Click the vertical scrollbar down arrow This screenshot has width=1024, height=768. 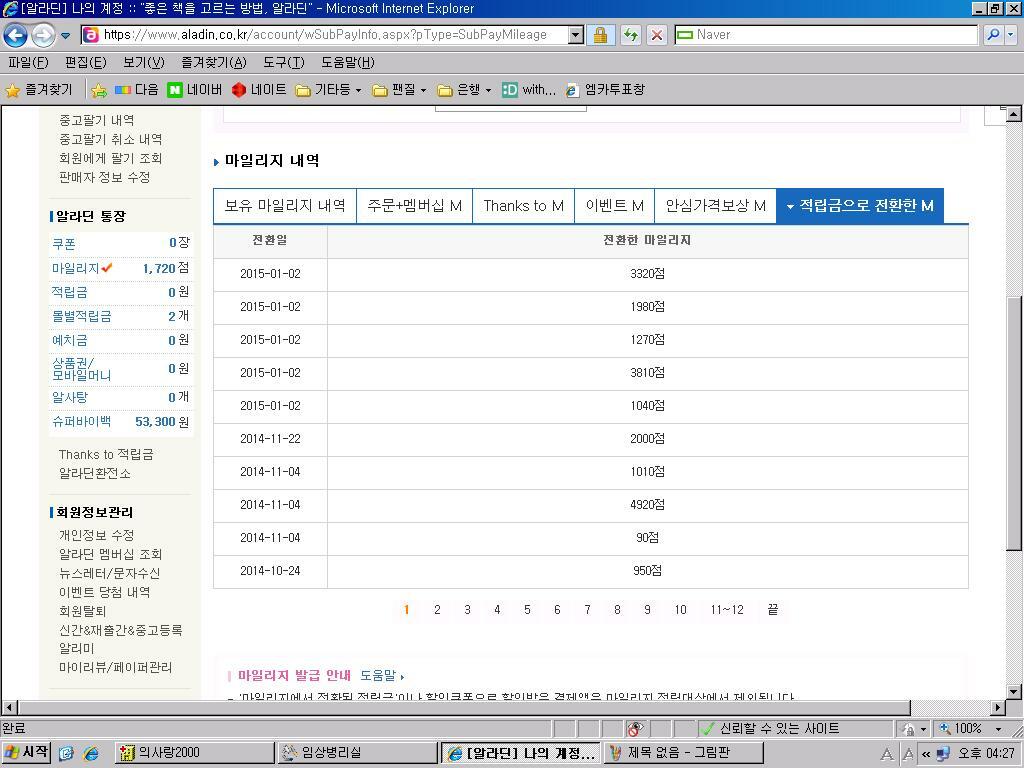tap(1013, 692)
